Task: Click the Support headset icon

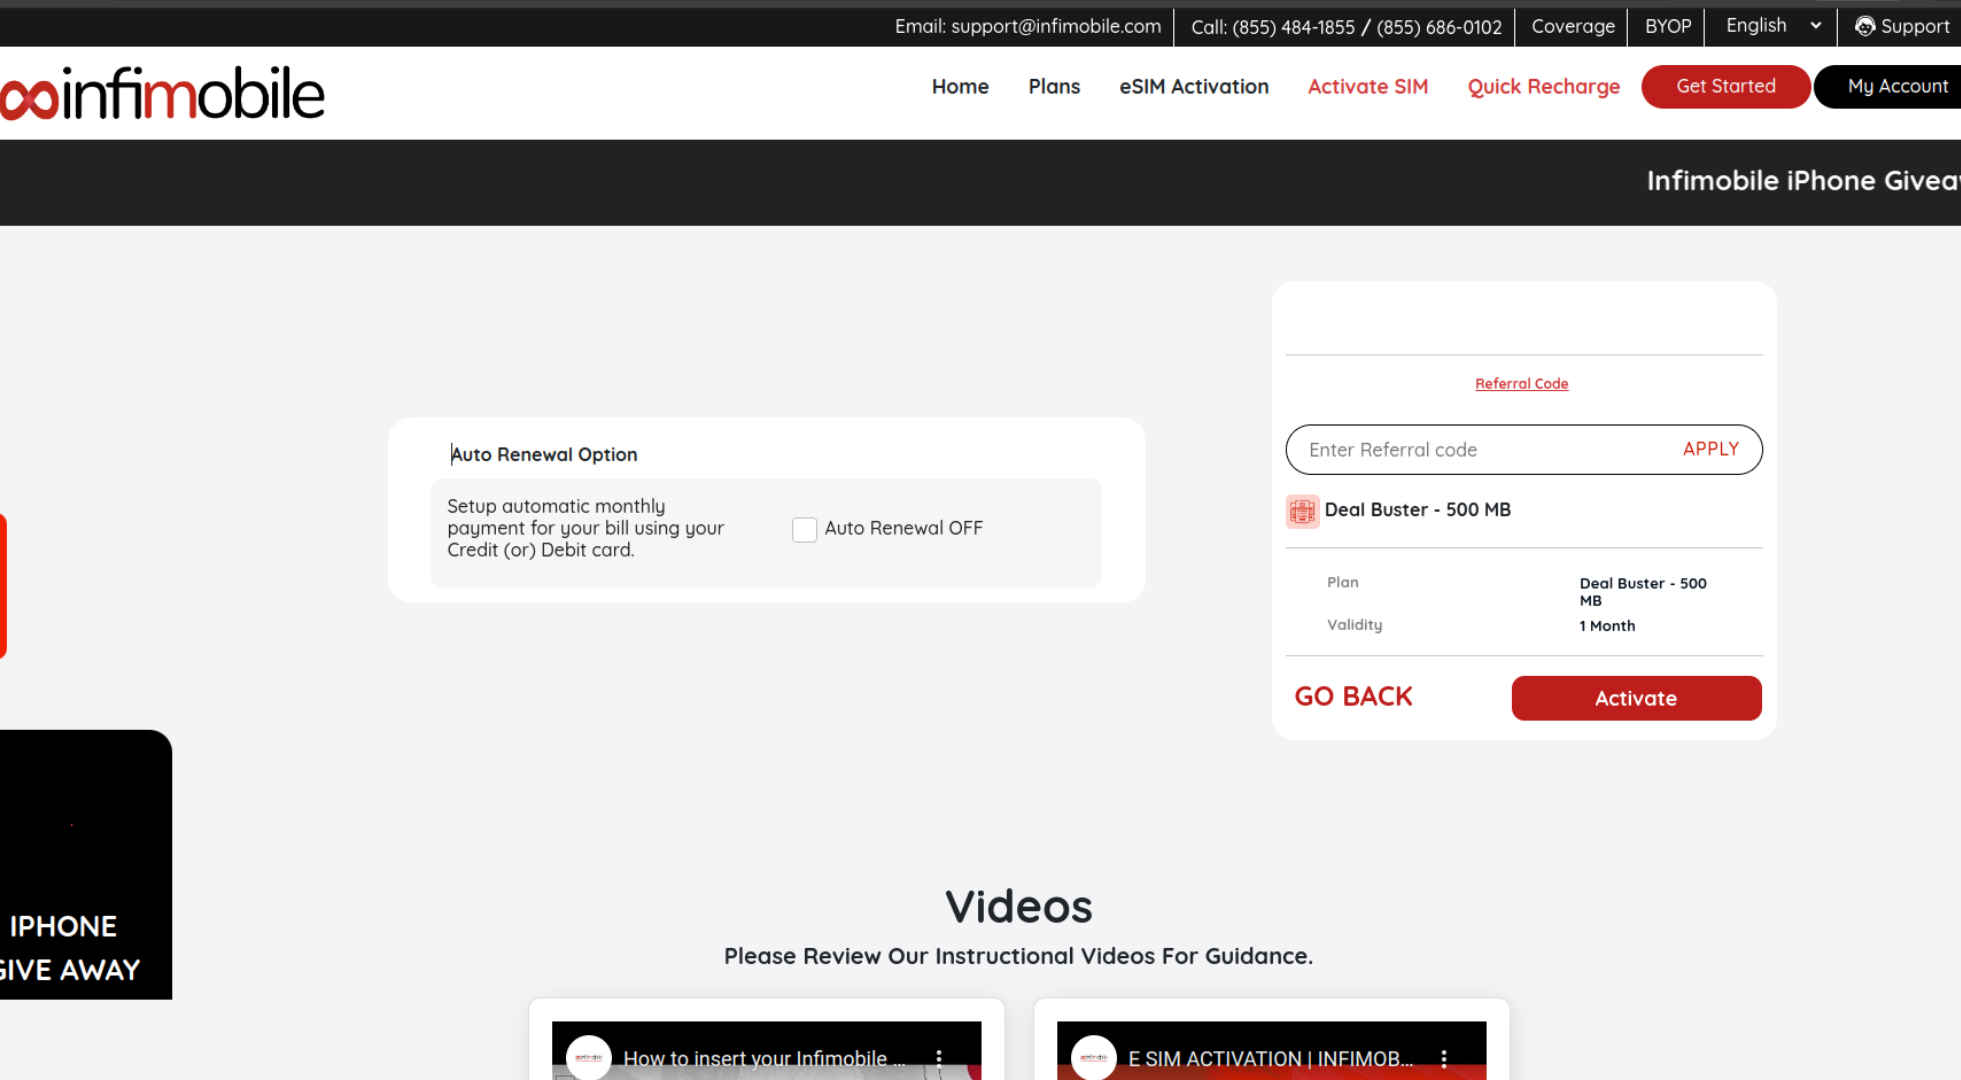Action: pyautogui.click(x=1864, y=27)
